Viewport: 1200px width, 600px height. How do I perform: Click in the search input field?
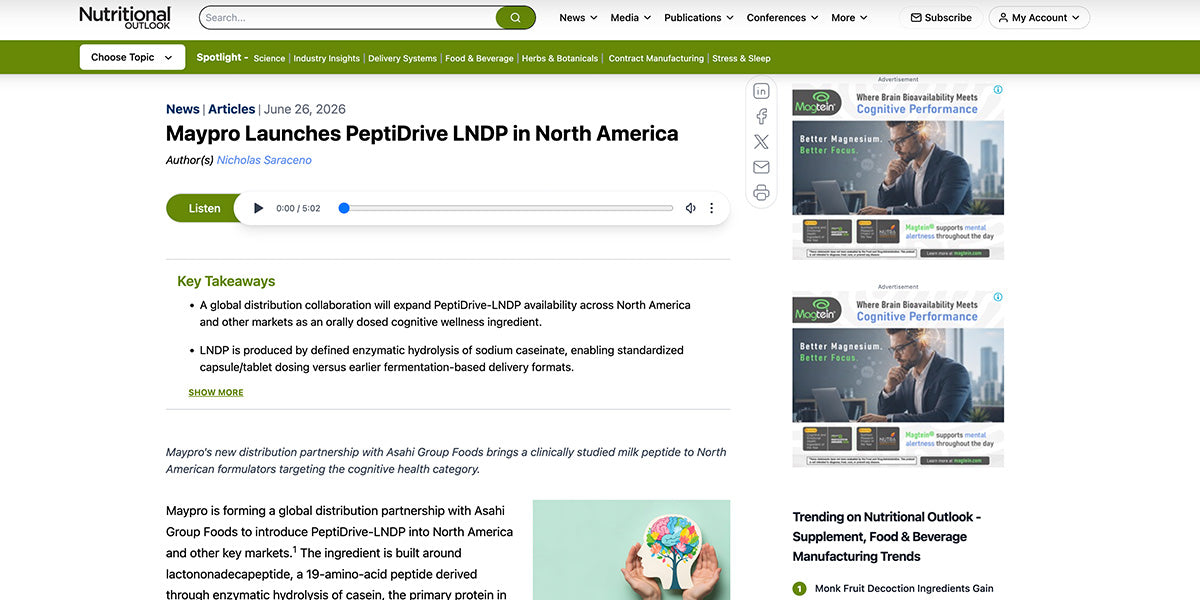click(x=348, y=17)
